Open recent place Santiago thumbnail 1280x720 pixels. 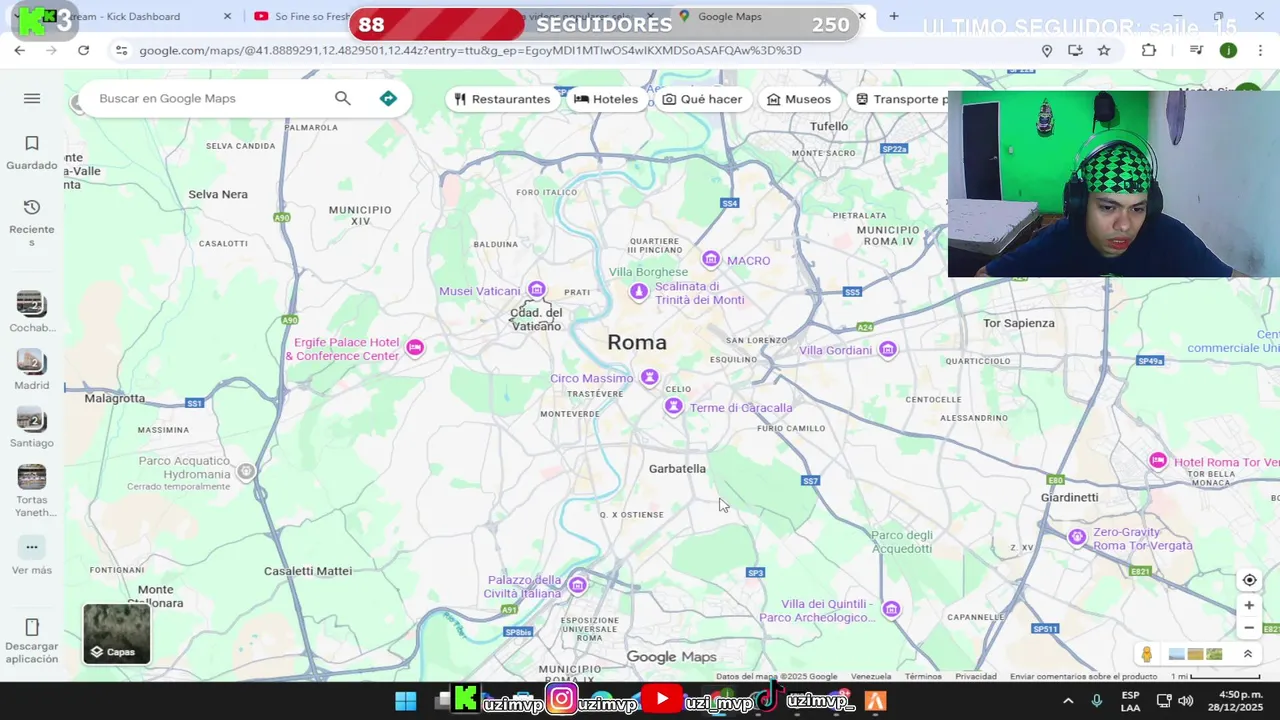[32, 419]
